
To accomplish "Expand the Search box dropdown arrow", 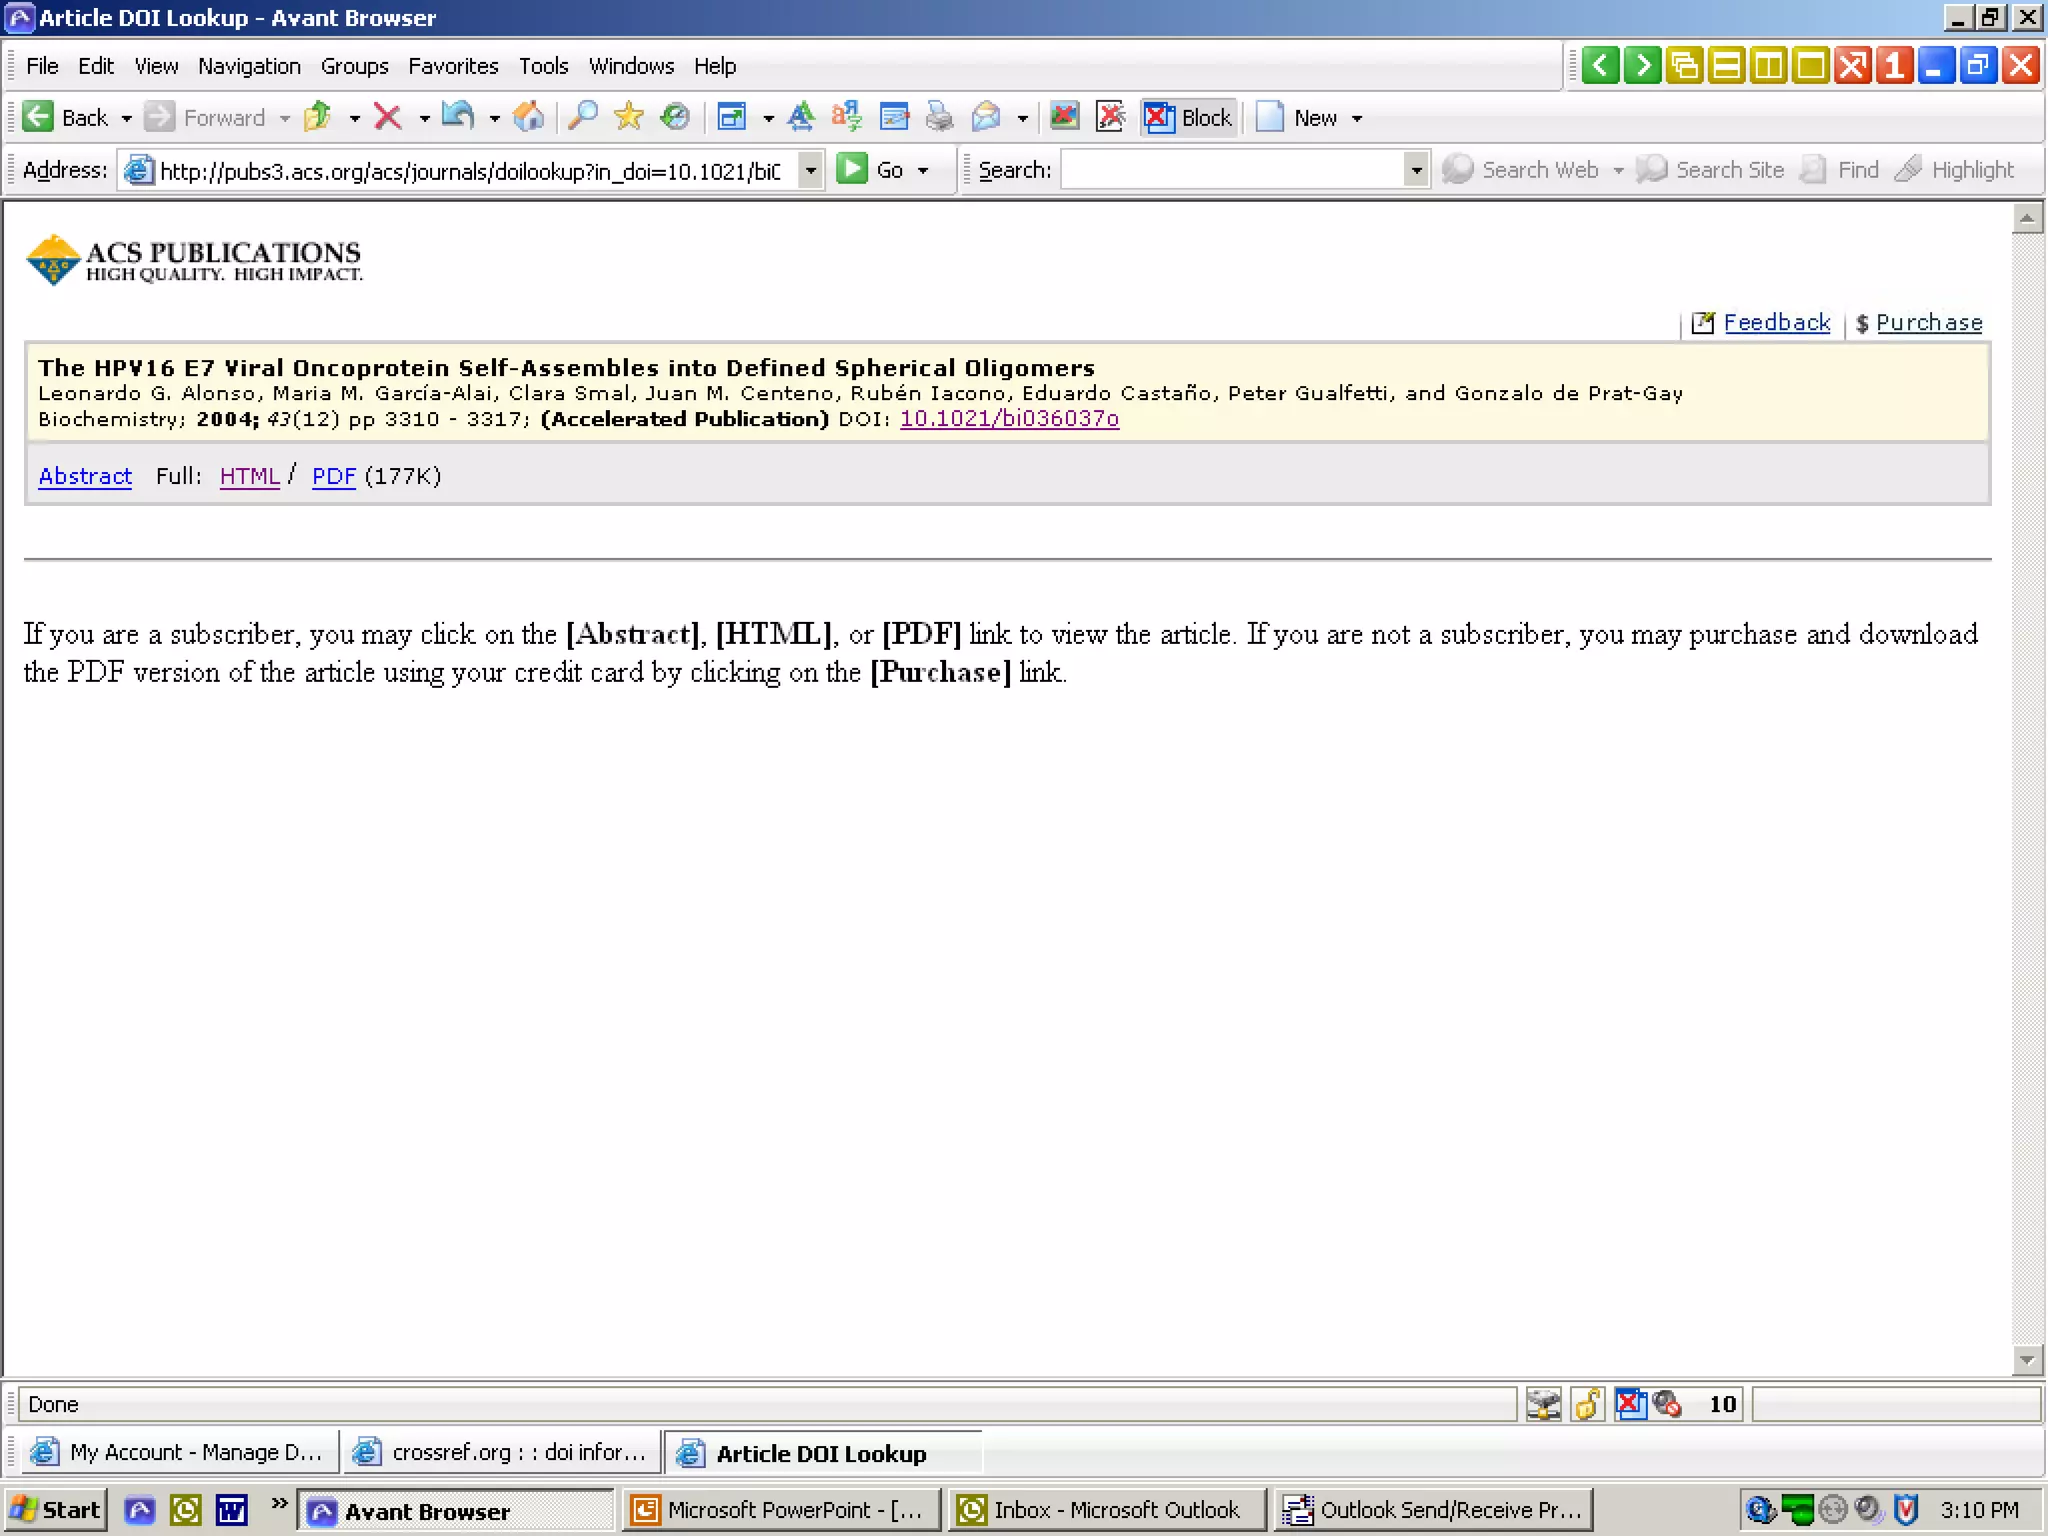I will click(x=1416, y=170).
